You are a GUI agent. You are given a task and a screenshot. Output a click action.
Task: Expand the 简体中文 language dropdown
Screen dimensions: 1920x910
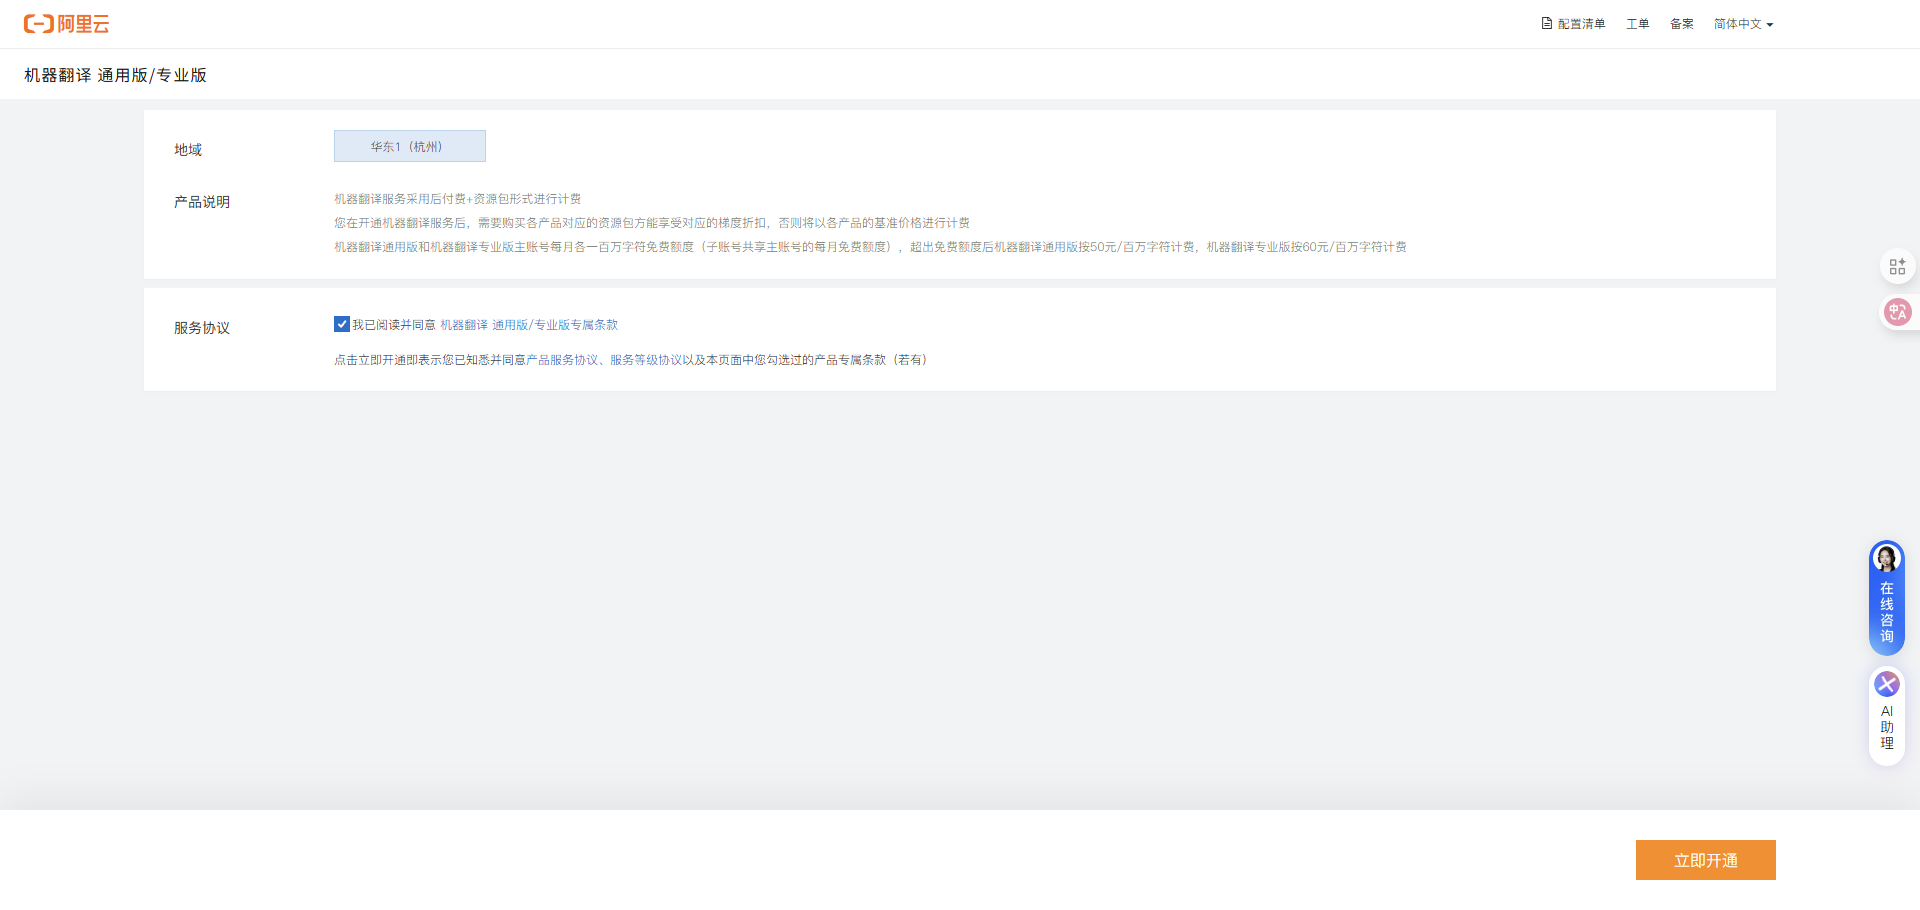pos(1743,24)
